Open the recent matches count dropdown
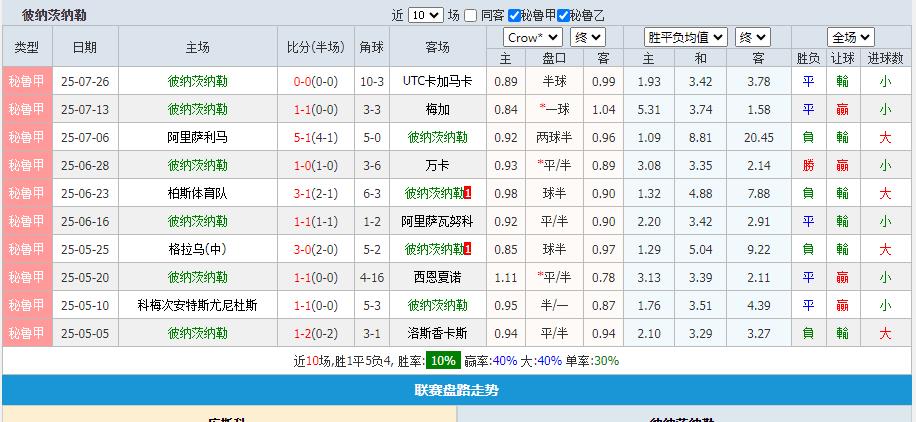This screenshot has width=916, height=422. pos(425,15)
